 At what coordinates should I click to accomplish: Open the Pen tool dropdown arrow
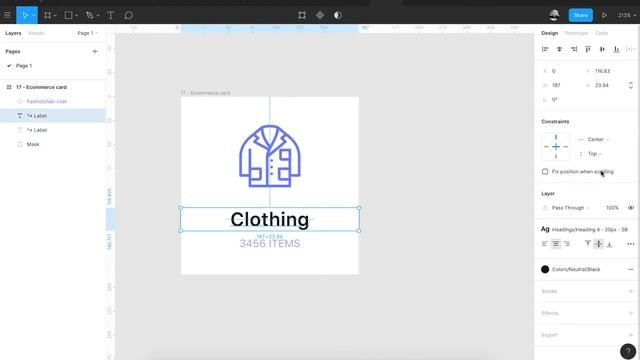98,16
